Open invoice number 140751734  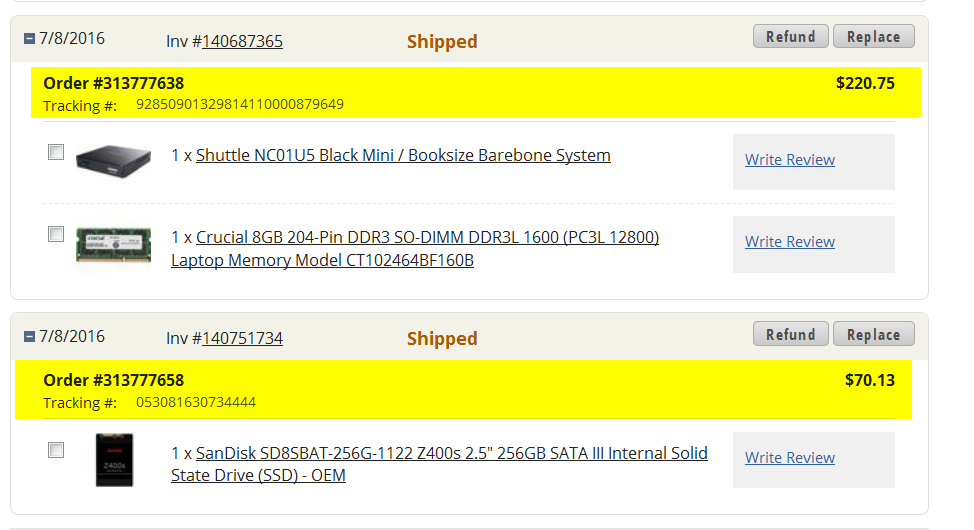coord(242,338)
